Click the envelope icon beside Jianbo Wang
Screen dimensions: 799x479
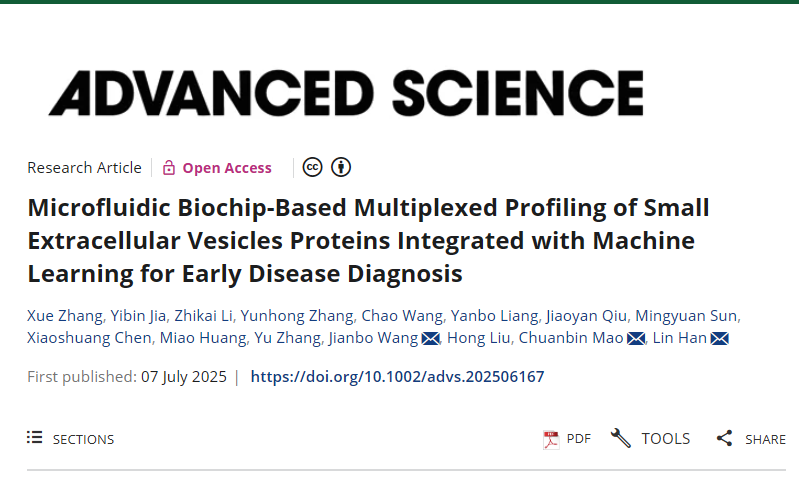tap(431, 338)
